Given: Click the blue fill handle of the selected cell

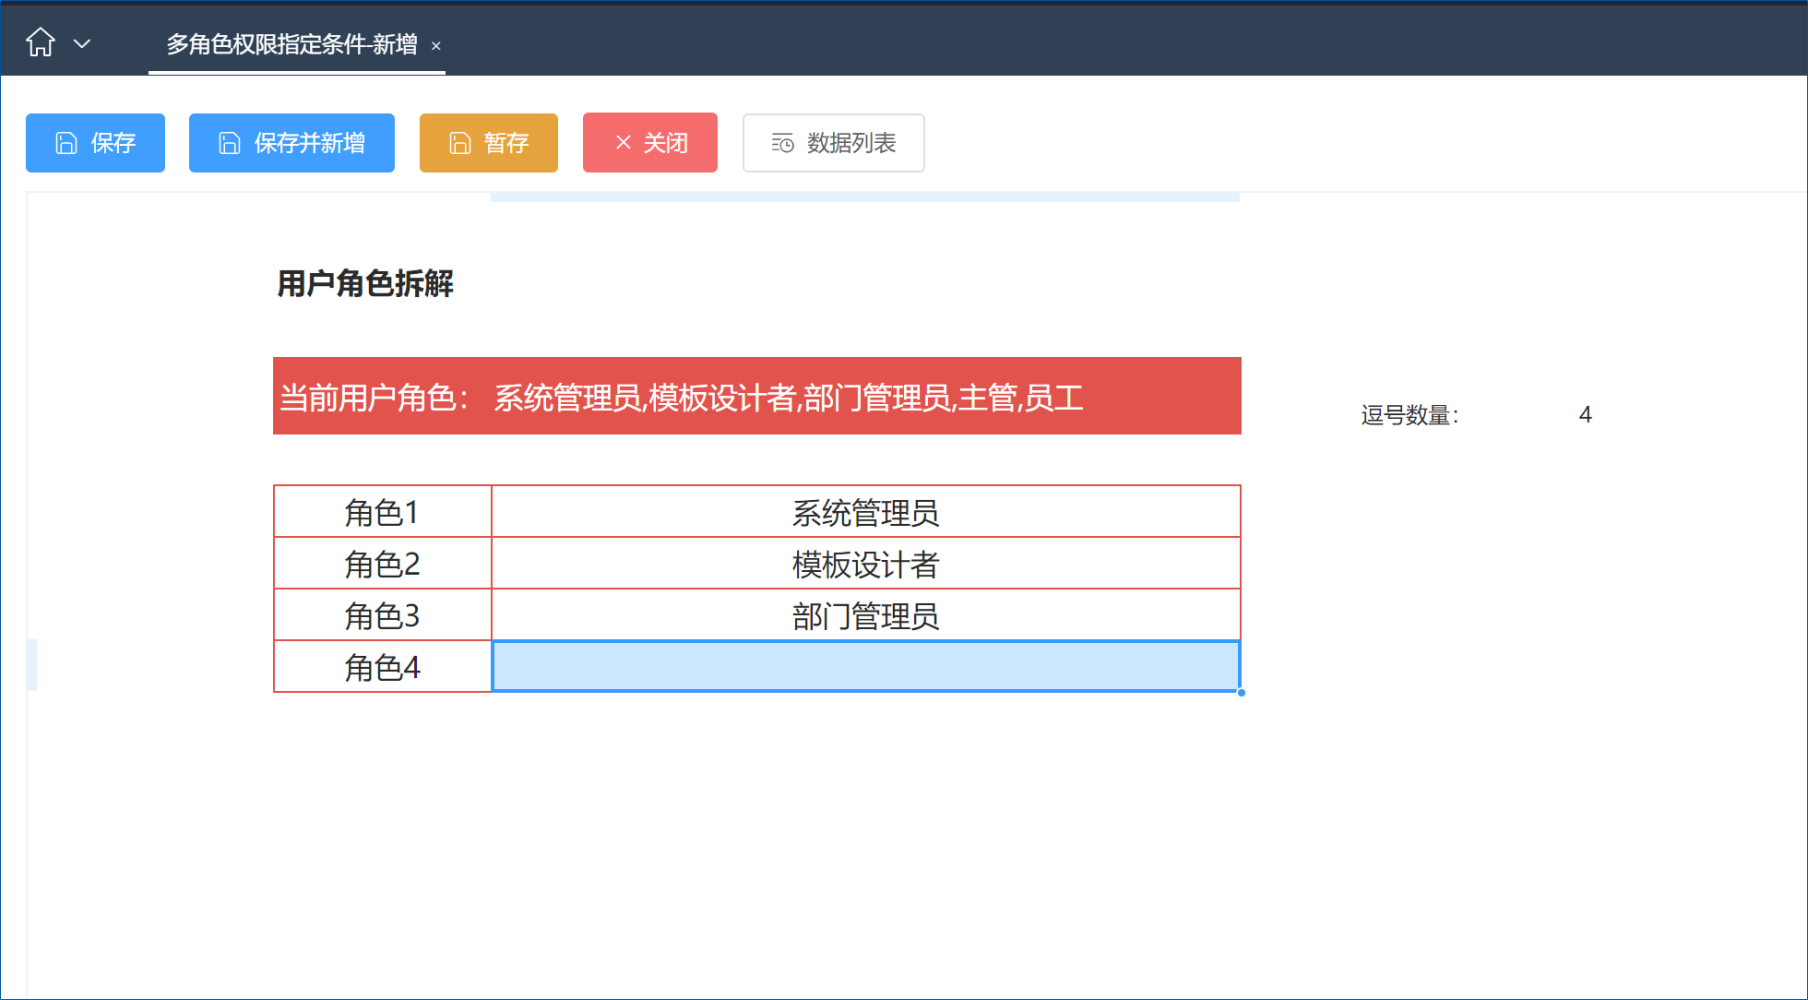Looking at the screenshot, I should [1241, 692].
